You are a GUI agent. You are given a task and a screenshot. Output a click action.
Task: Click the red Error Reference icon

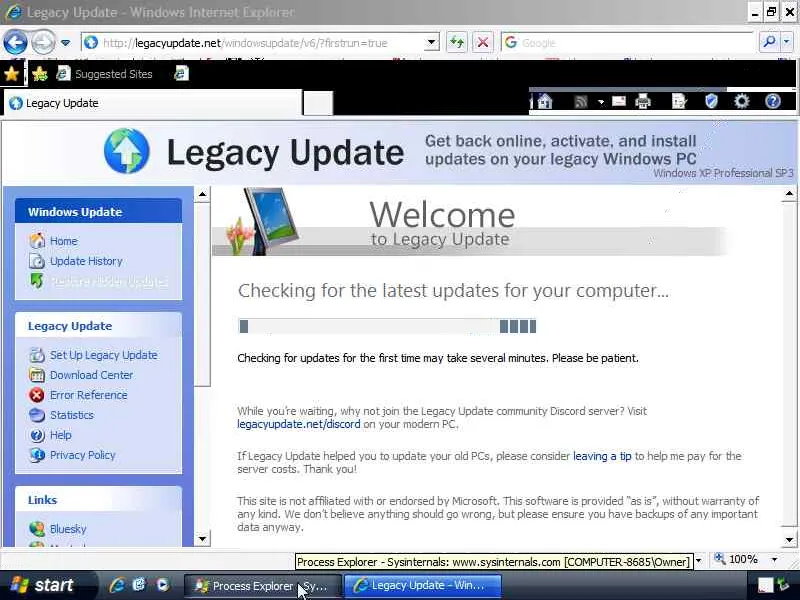tap(37, 395)
